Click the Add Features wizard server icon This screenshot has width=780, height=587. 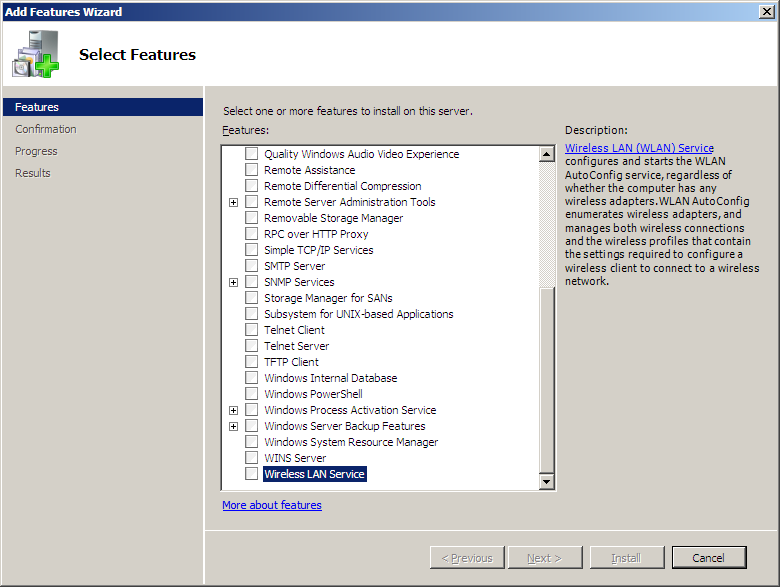35,54
